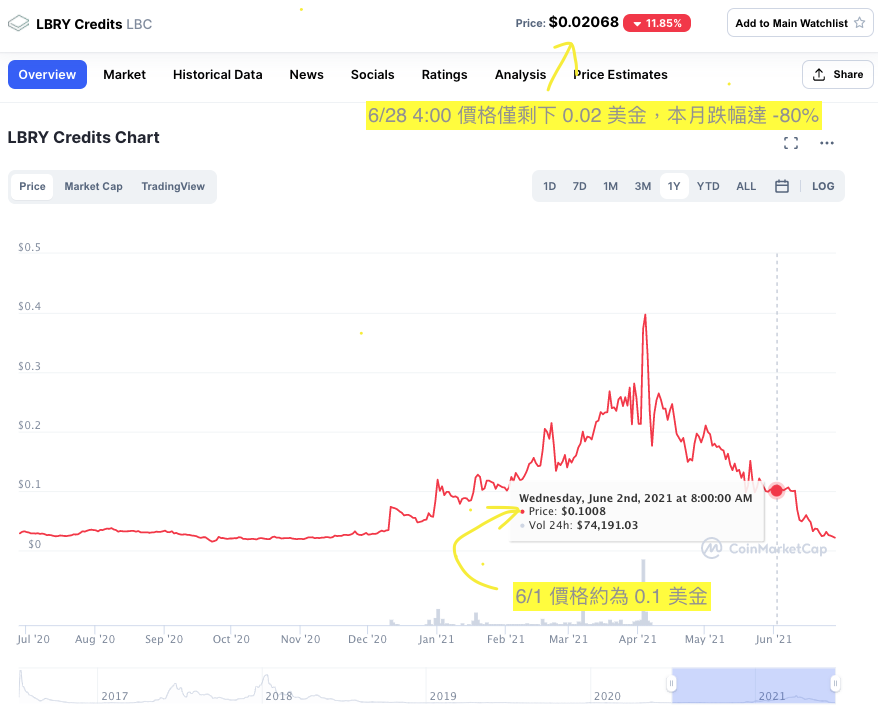This screenshot has height=711, width=878.
Task: Select the ALL time range
Action: [746, 186]
